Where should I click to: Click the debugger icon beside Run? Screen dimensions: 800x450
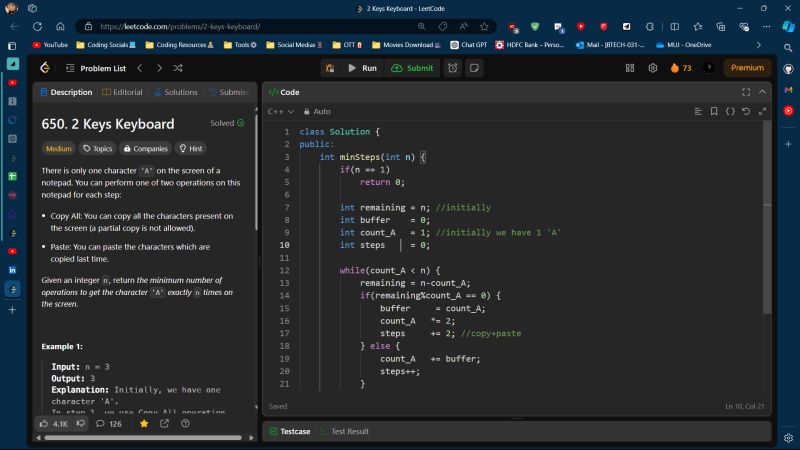click(x=330, y=68)
